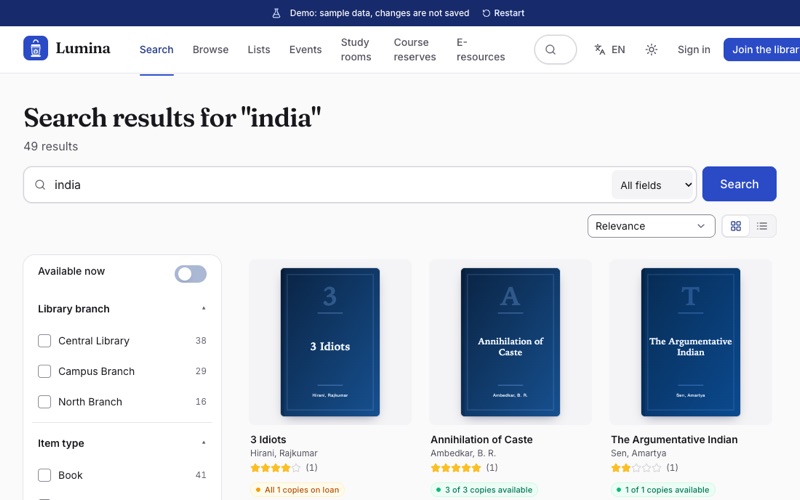Screen dimensions: 800x500
Task: Open the Relevance sort dropdown
Action: (x=651, y=226)
